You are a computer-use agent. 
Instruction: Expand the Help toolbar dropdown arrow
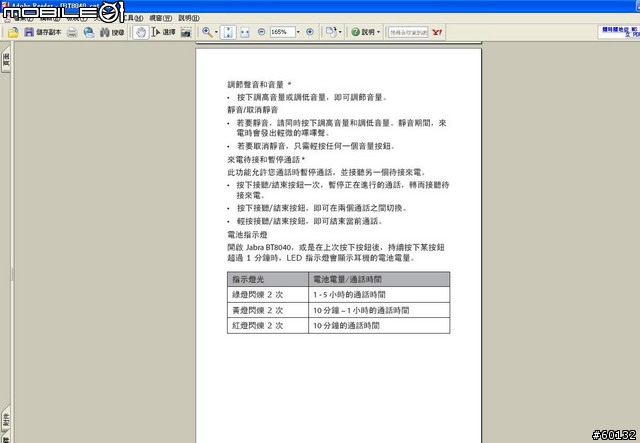coord(378,32)
